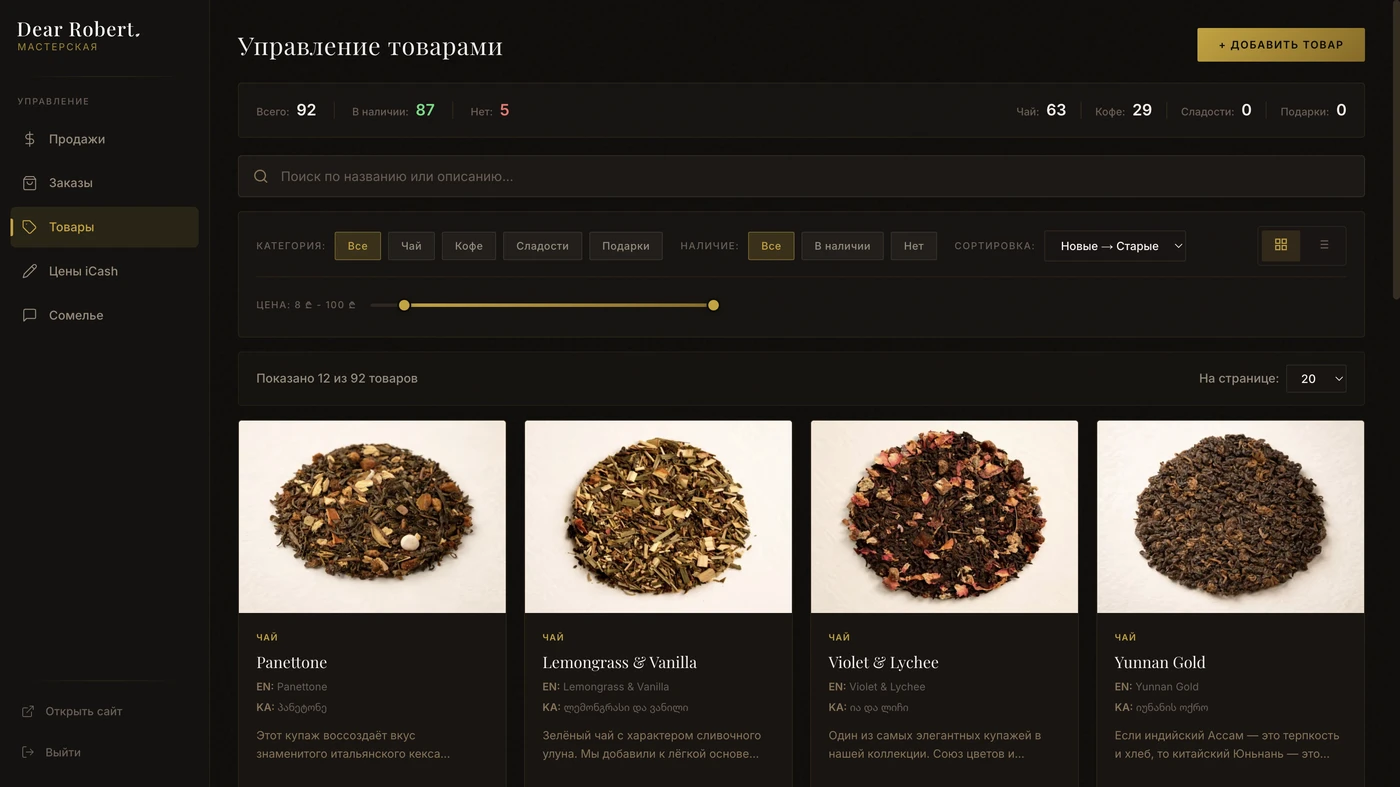1400x787 pixels.
Task: Click the right handle of the price slider
Action: pyautogui.click(x=713, y=305)
